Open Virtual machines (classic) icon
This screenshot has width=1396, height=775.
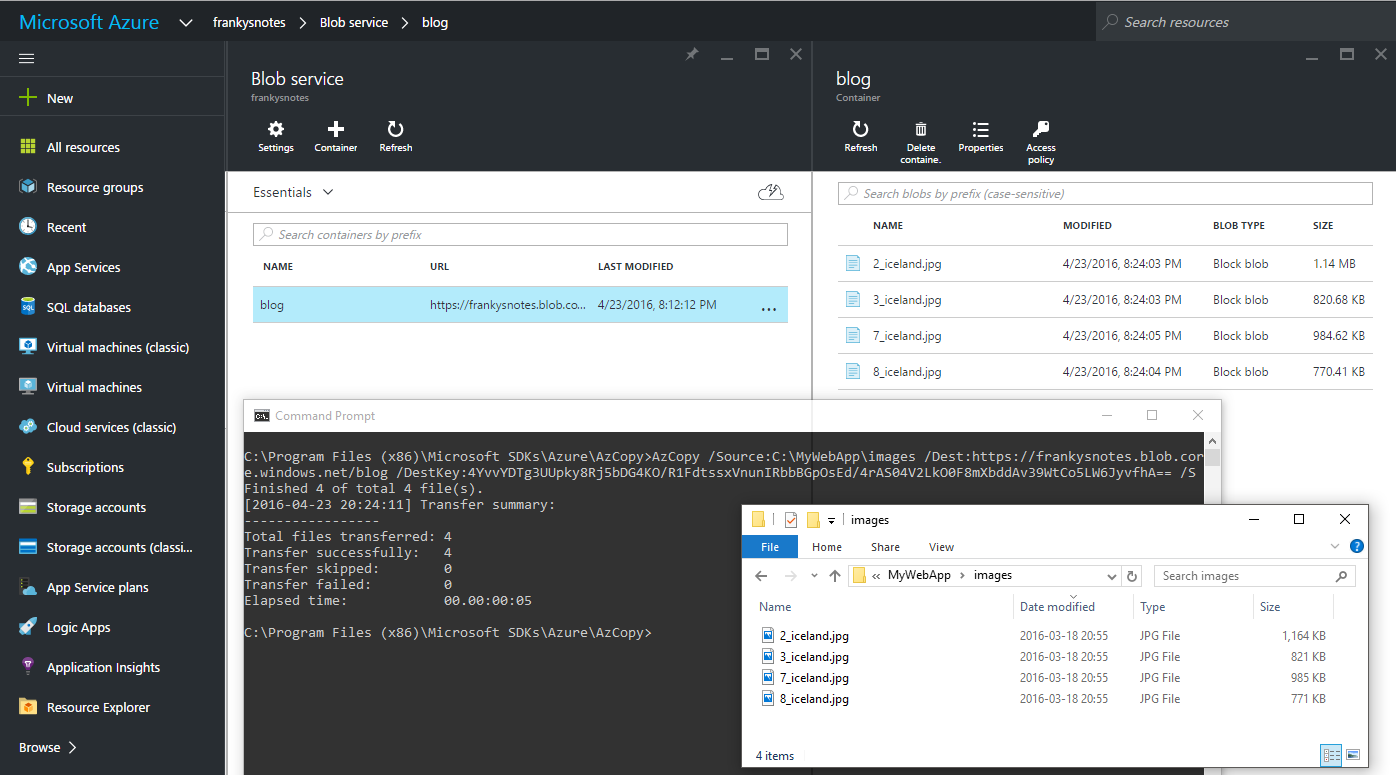pyautogui.click(x=28, y=347)
